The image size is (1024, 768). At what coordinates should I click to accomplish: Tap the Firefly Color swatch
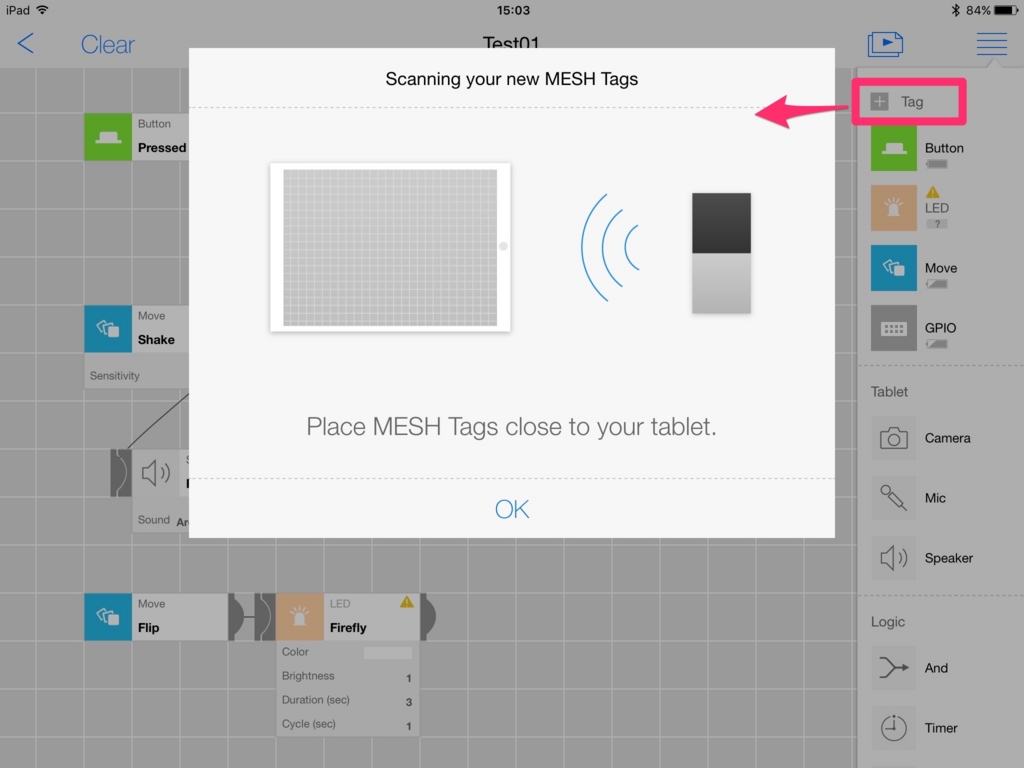tap(388, 652)
